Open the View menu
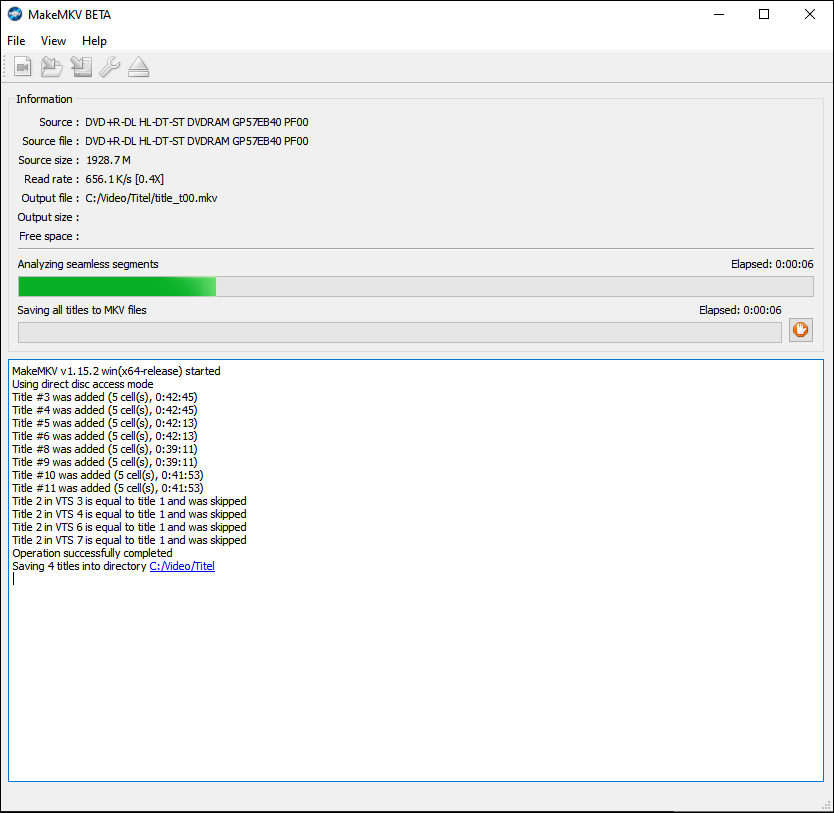The width and height of the screenshot is (834, 813). 53,41
